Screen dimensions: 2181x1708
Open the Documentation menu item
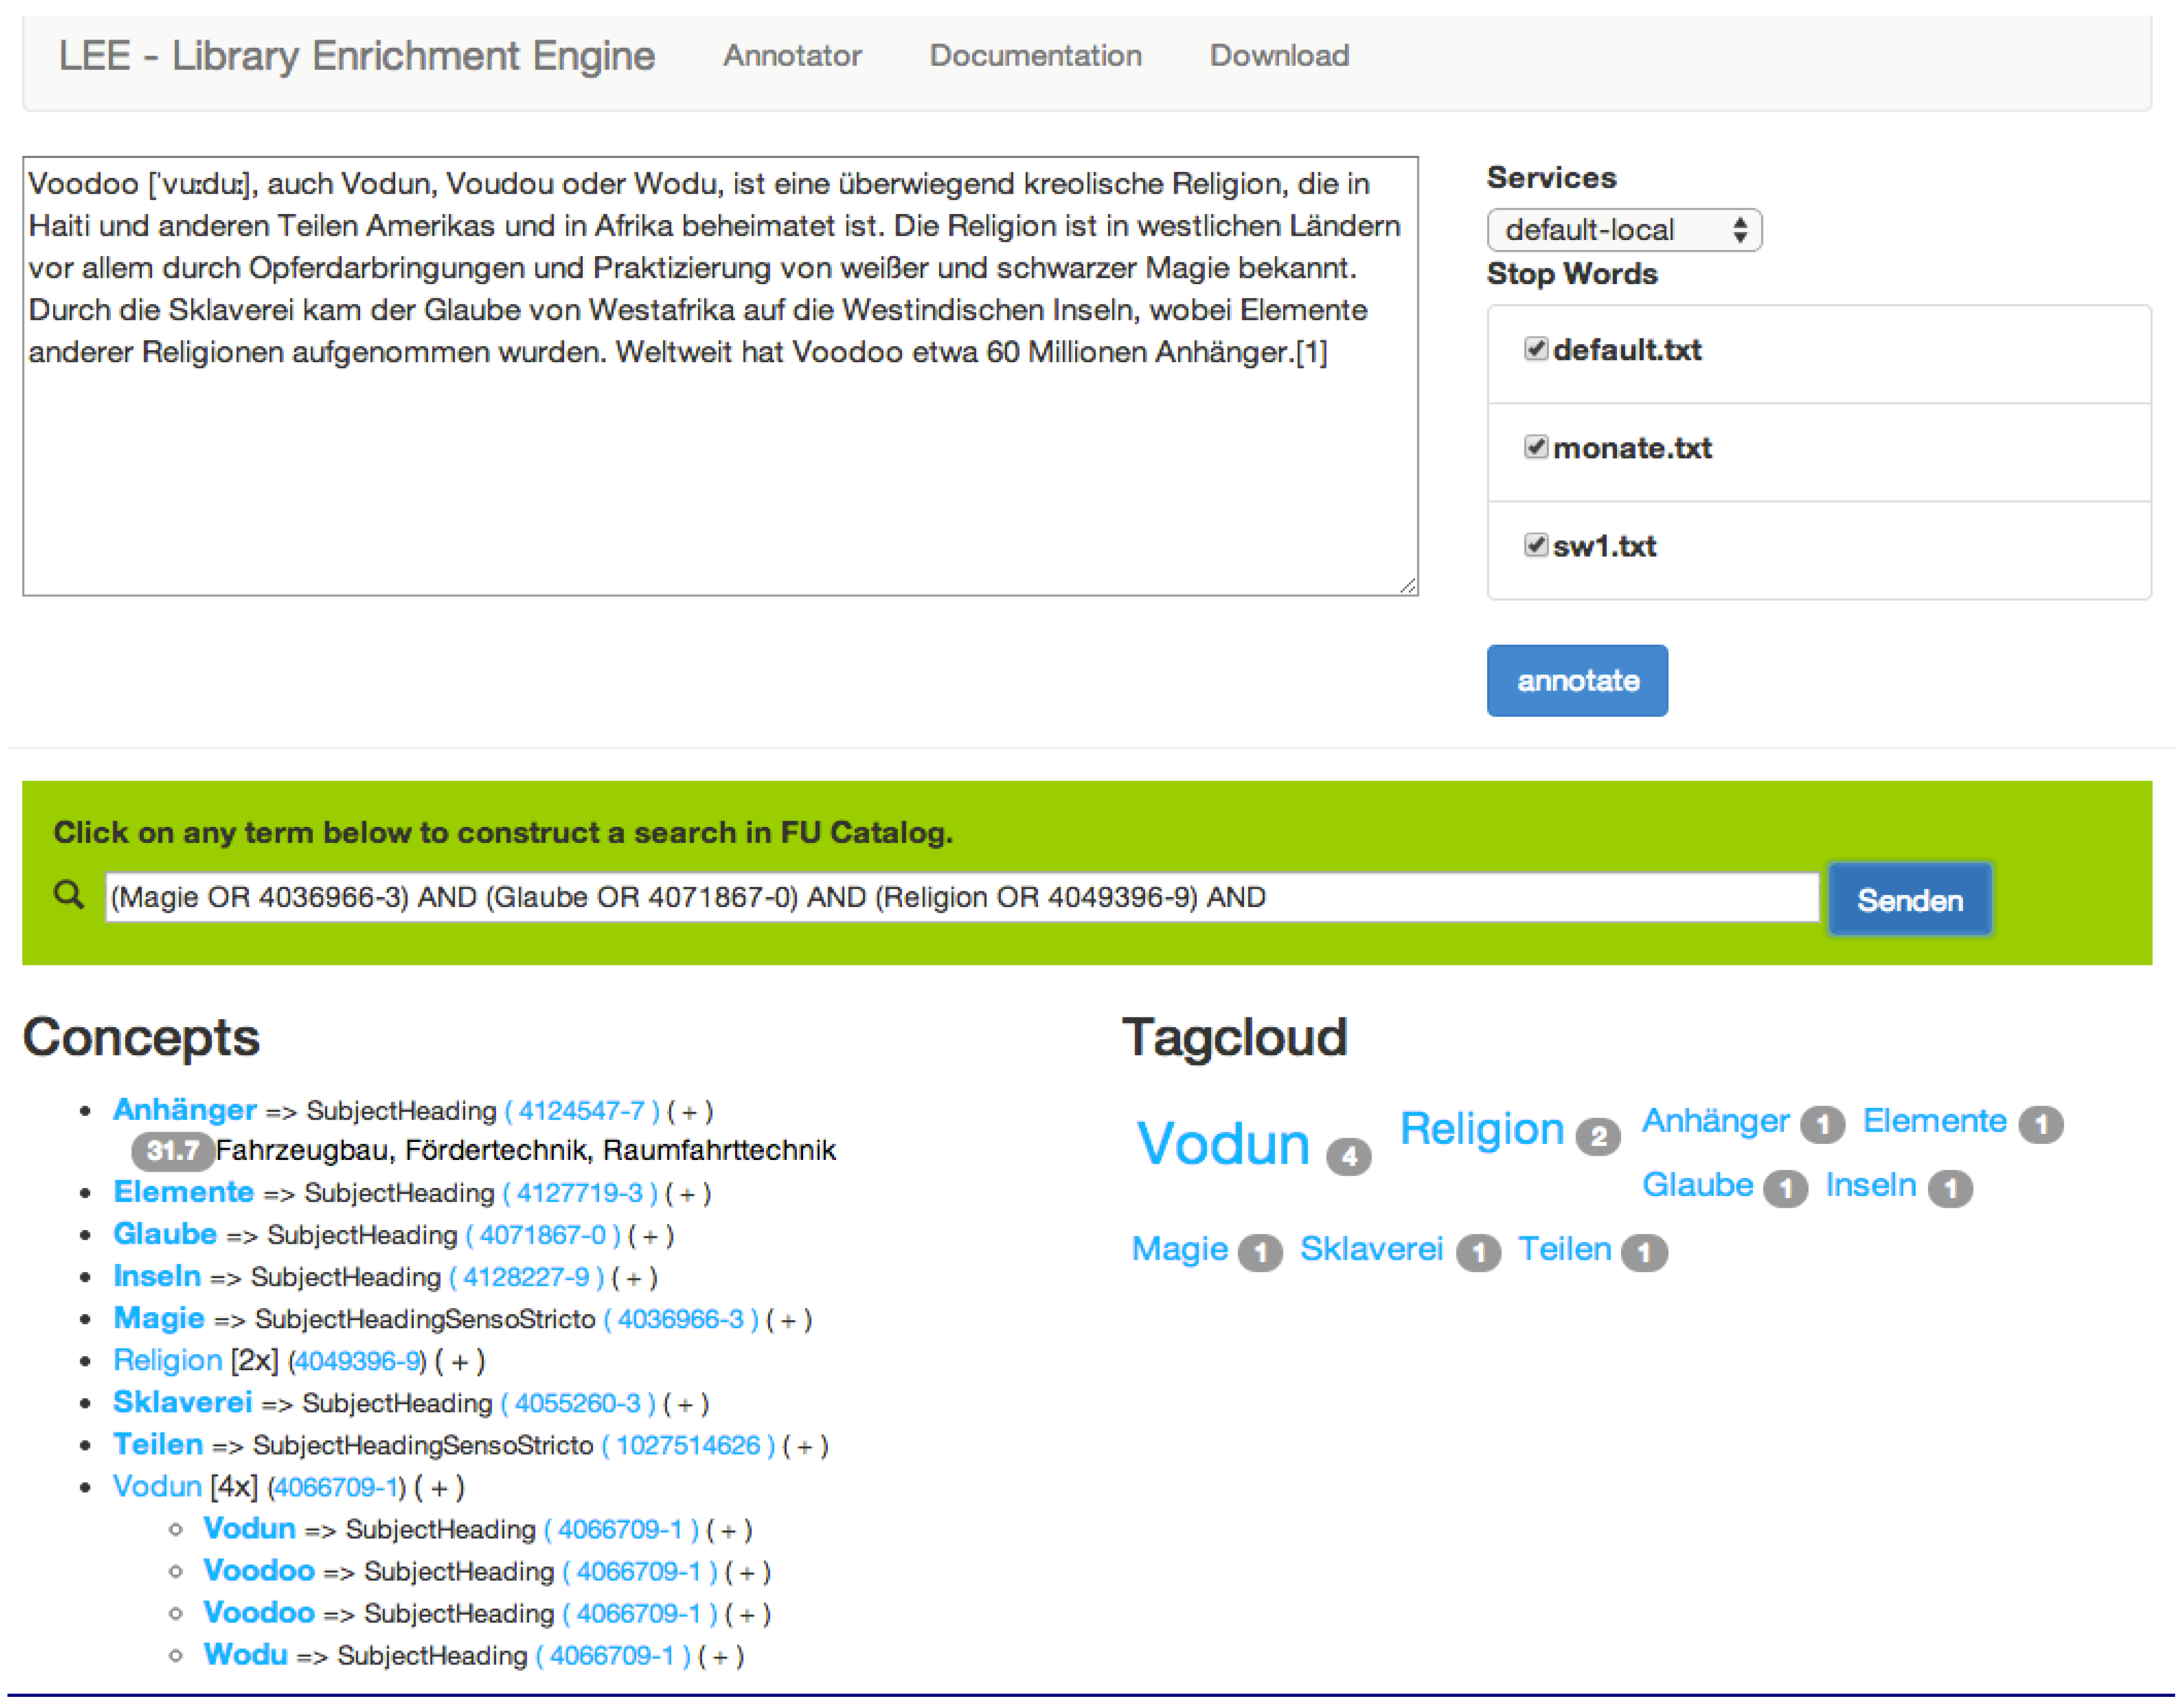[1035, 55]
